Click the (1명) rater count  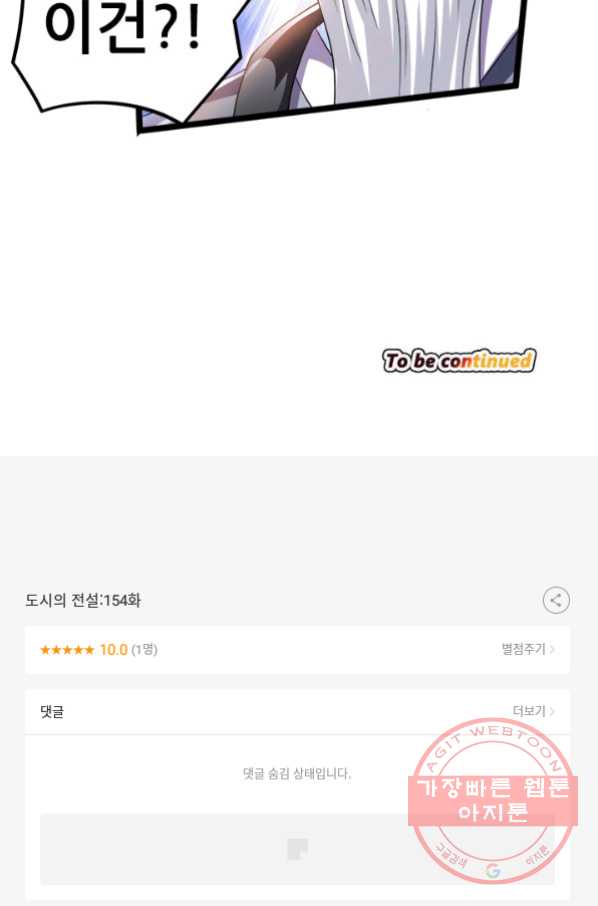[x=144, y=650]
